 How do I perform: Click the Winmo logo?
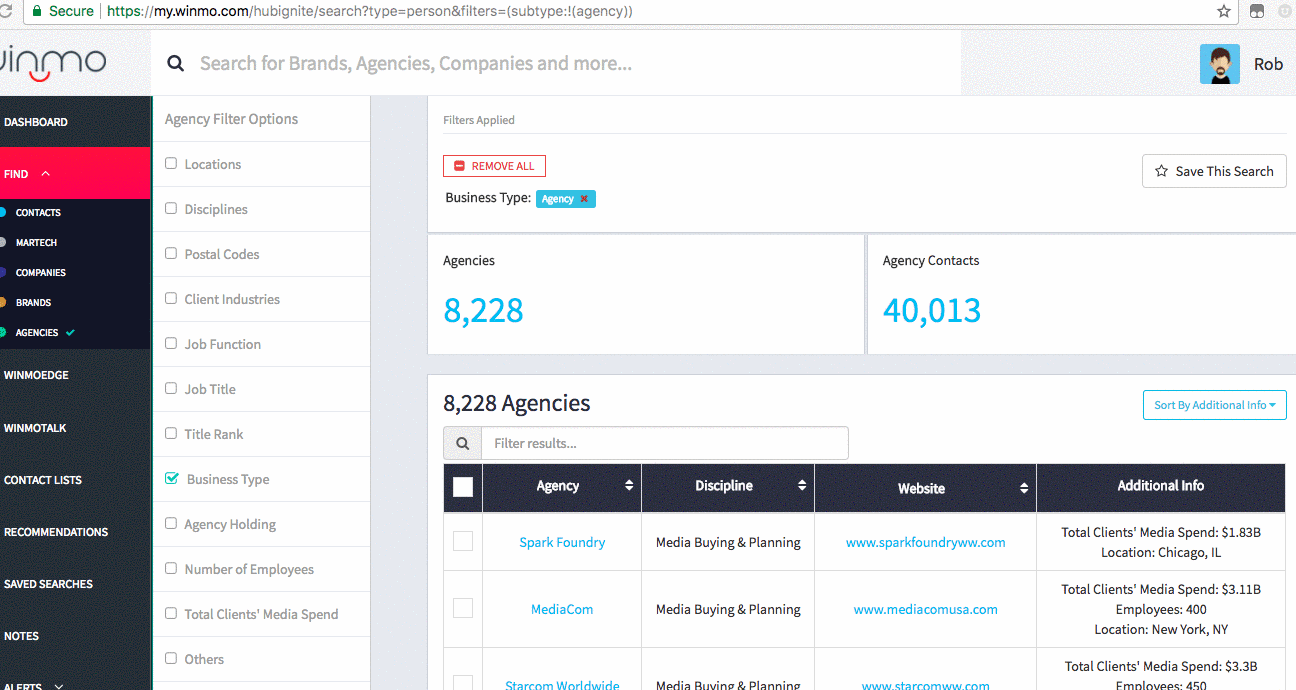pyautogui.click(x=53, y=63)
